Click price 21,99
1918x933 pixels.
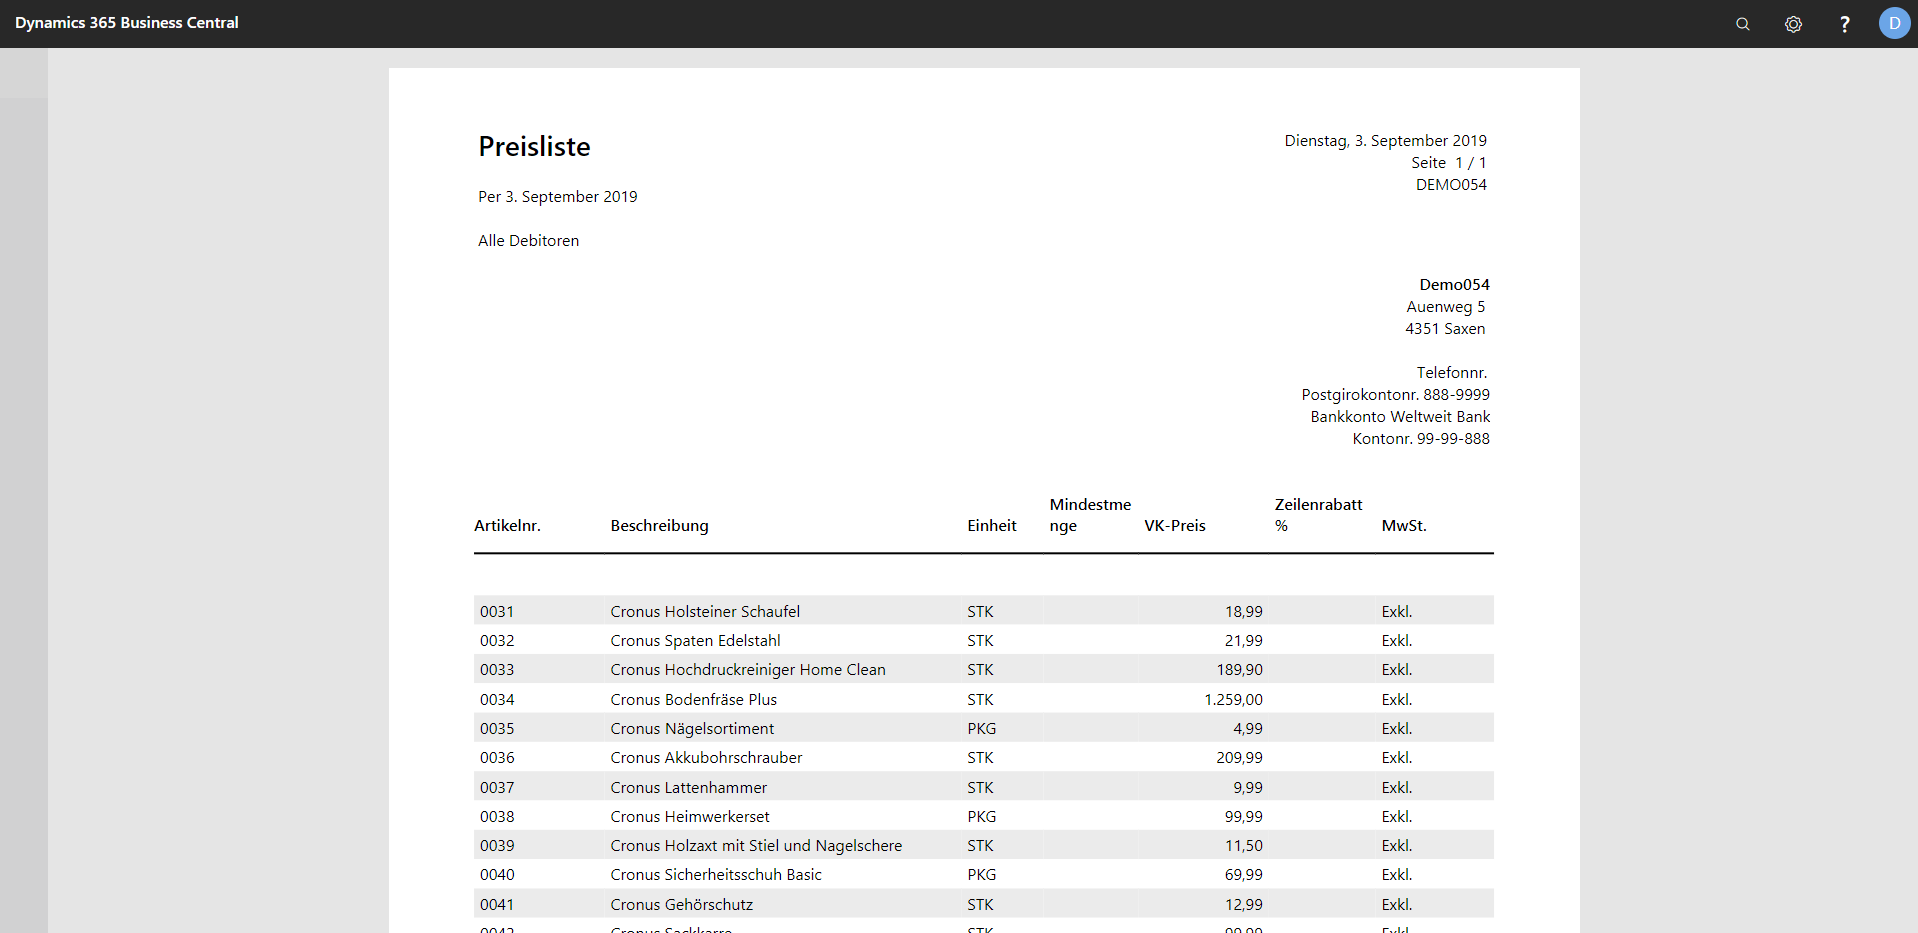[1243, 641]
